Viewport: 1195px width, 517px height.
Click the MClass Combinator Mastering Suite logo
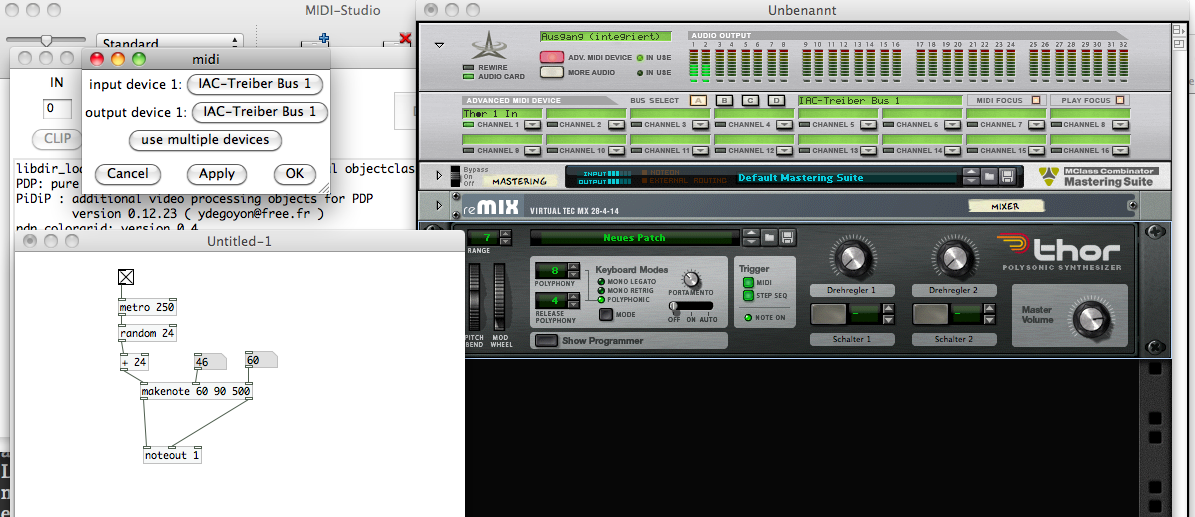(1097, 177)
